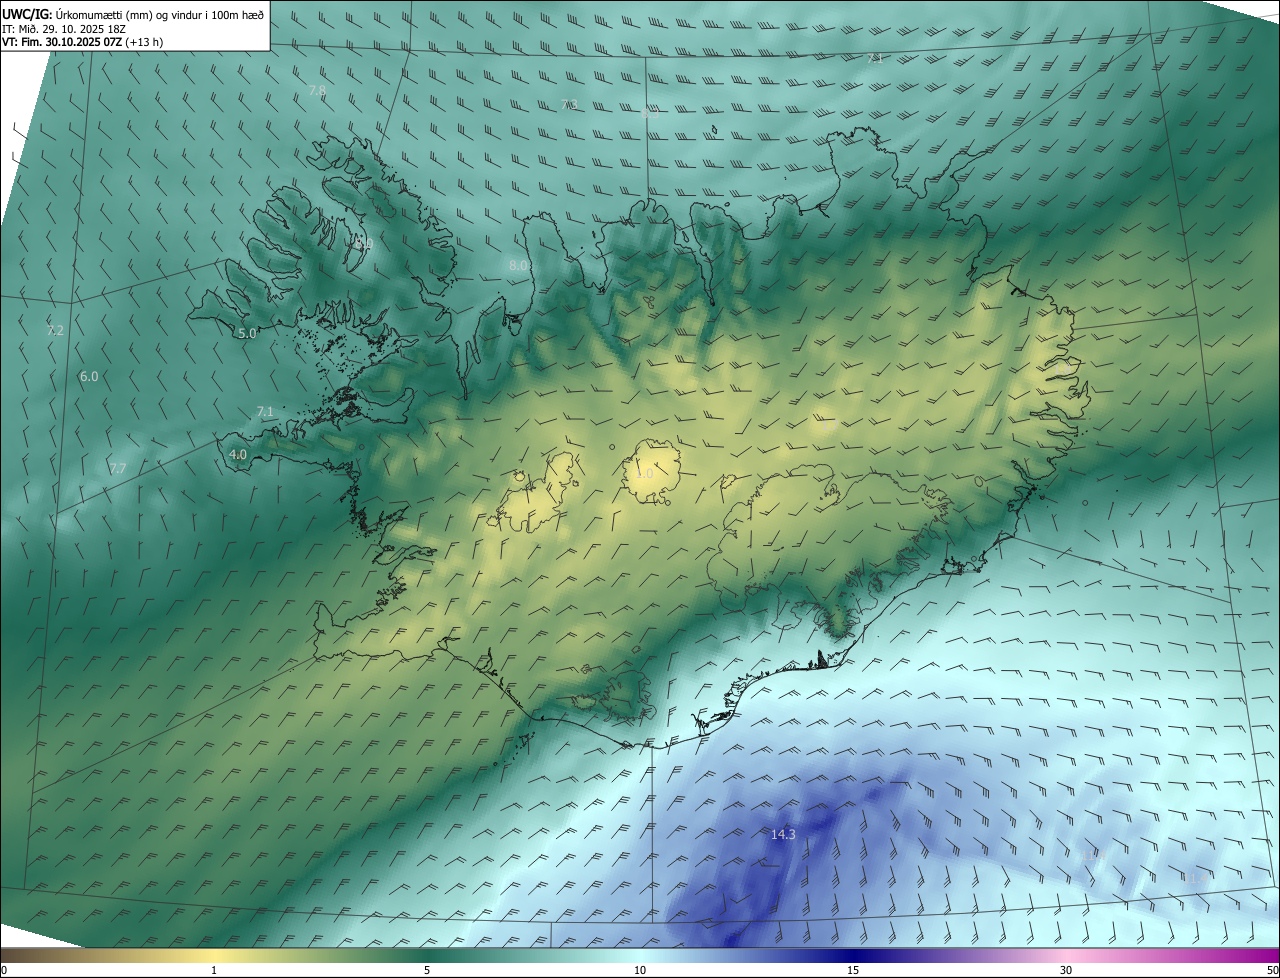Click the 7.7 value label

click(118, 468)
